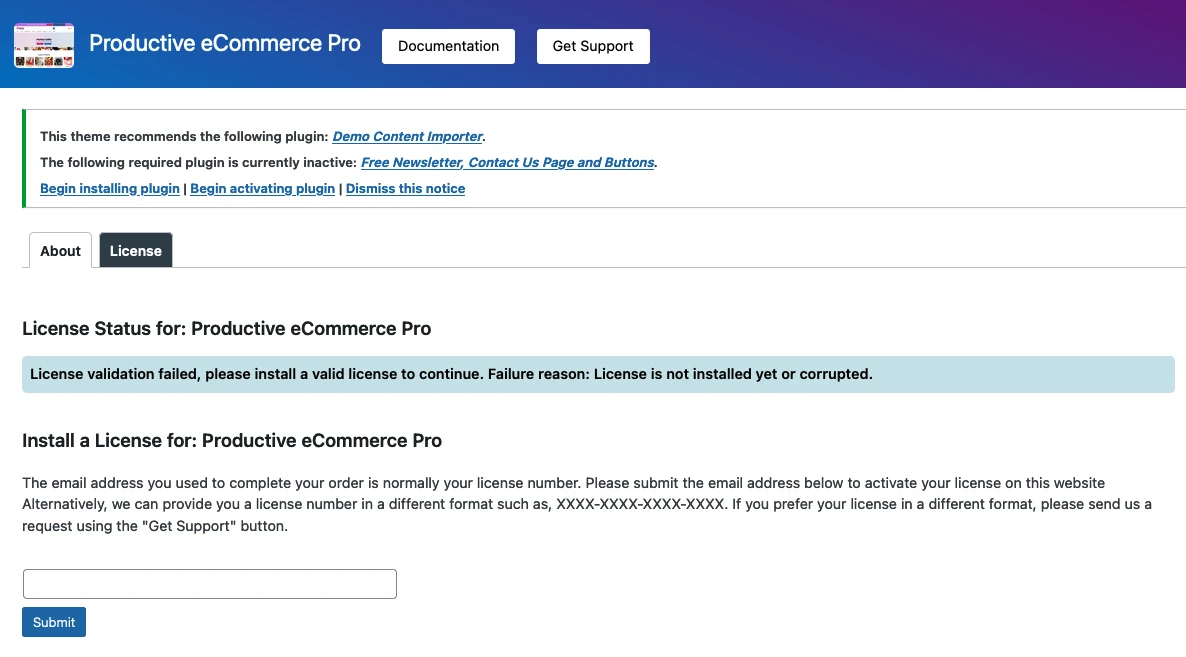
Task: Submit the license form
Action: (x=54, y=622)
